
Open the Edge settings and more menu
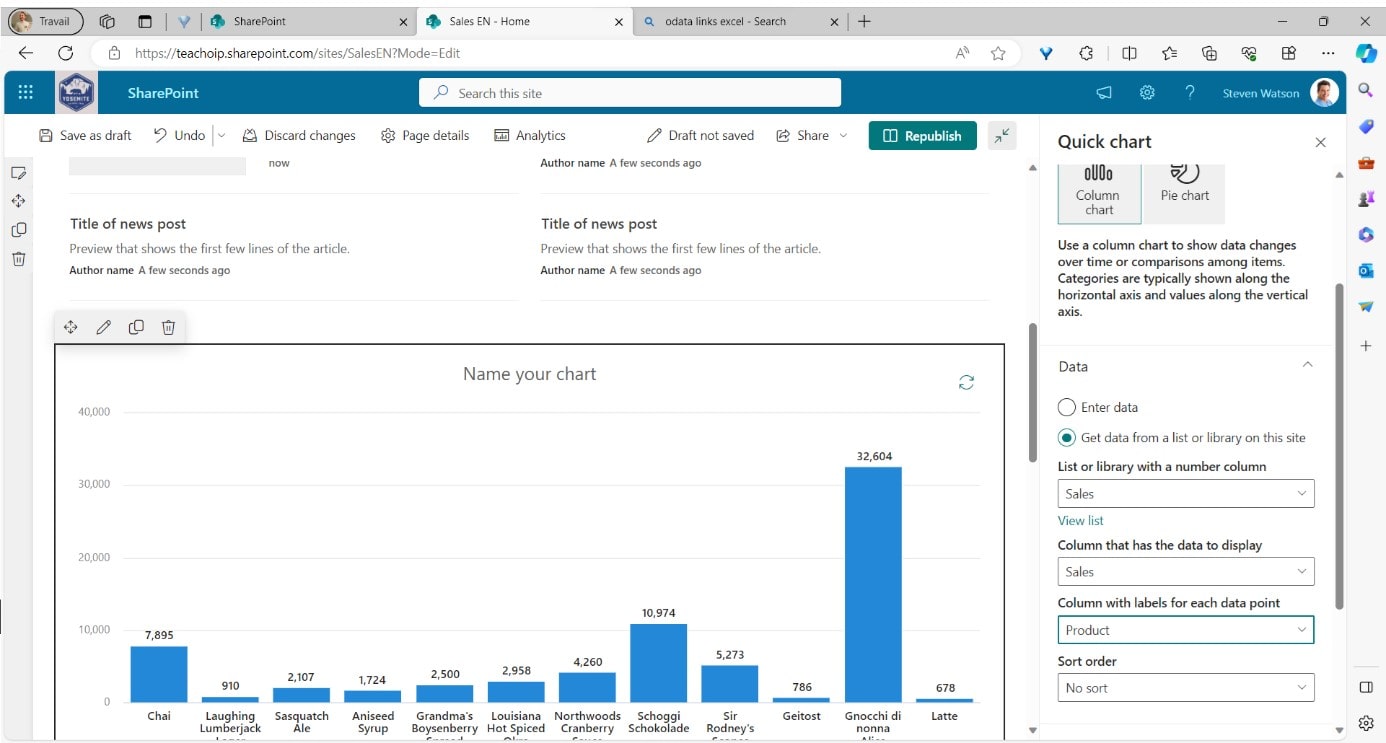pyautogui.click(x=1328, y=53)
